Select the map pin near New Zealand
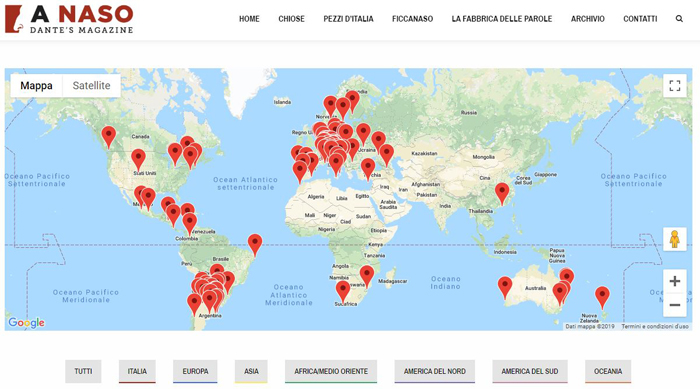The height and width of the screenshot is (389, 700). click(602, 297)
